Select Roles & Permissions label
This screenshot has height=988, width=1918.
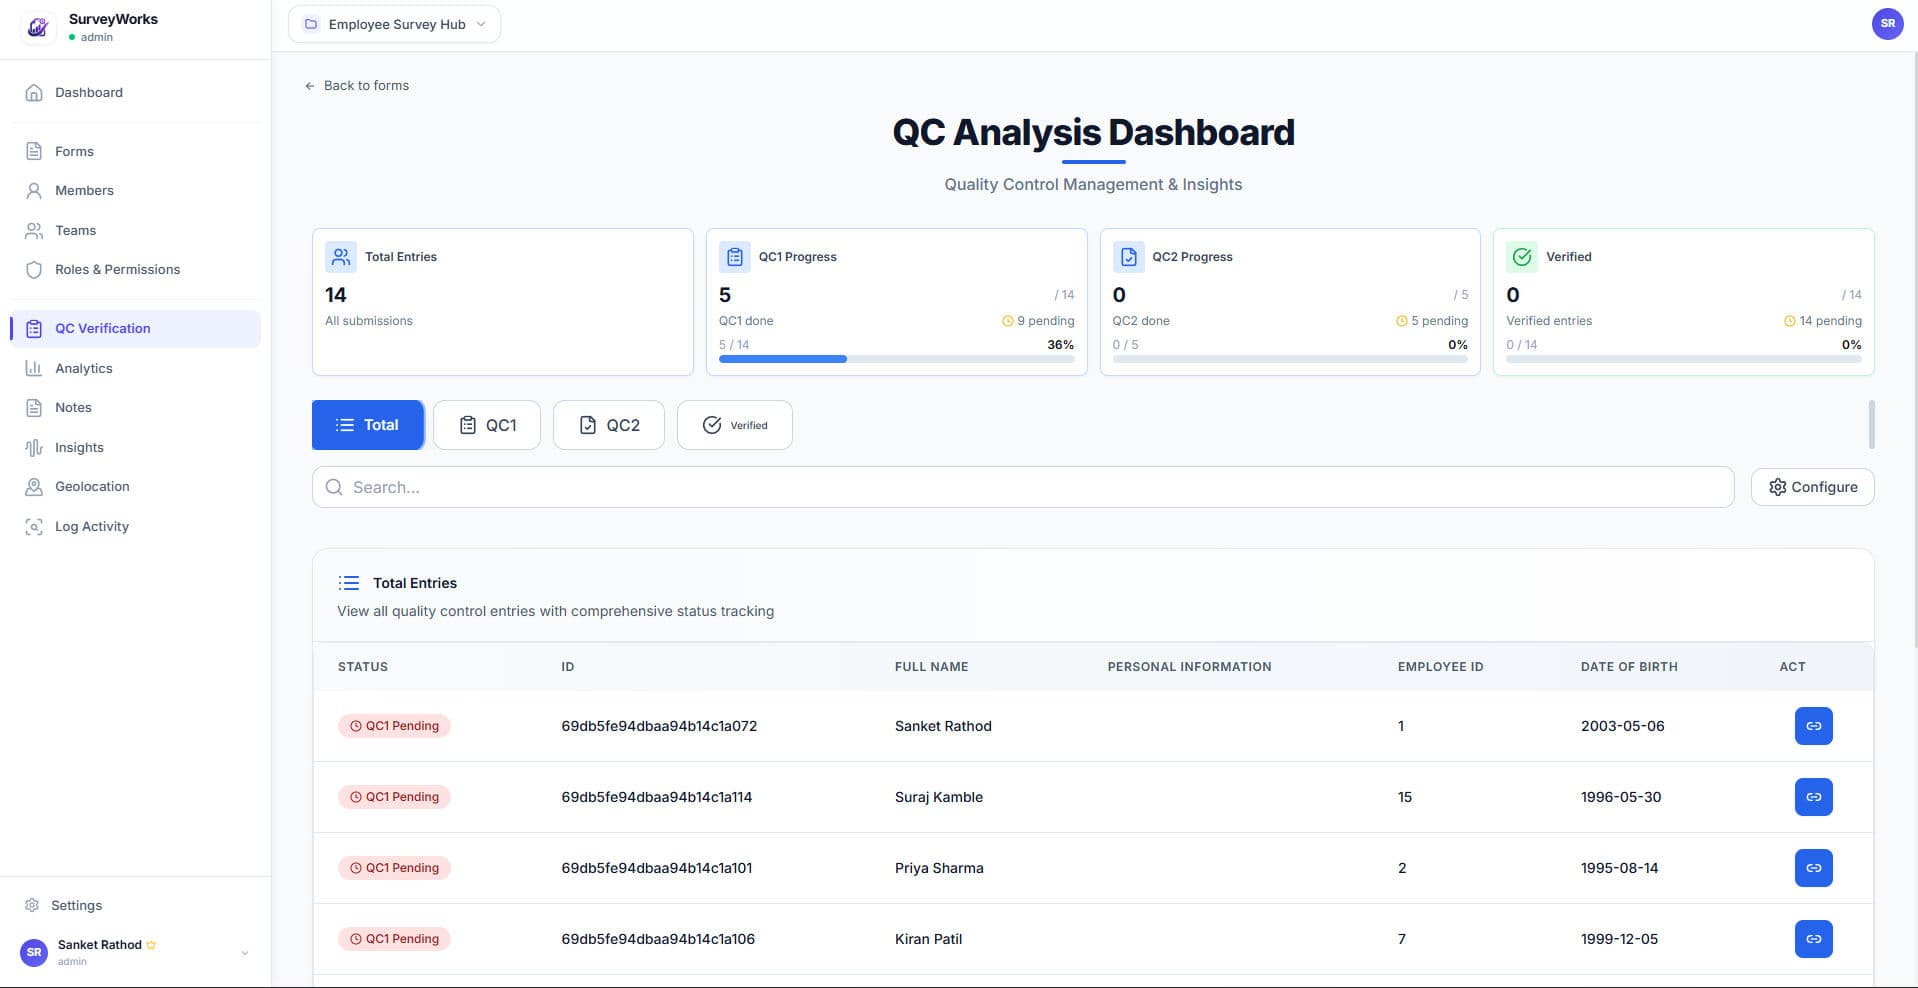118,270
